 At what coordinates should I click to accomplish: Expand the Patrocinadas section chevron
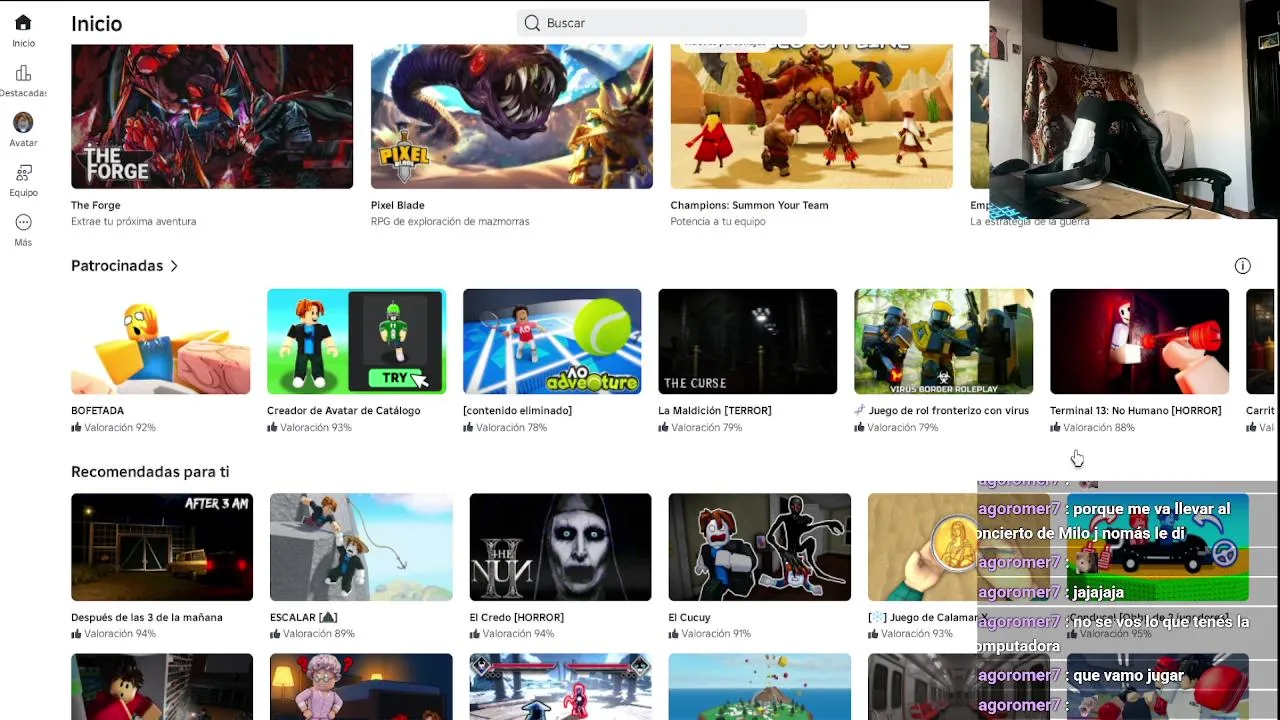[174, 266]
